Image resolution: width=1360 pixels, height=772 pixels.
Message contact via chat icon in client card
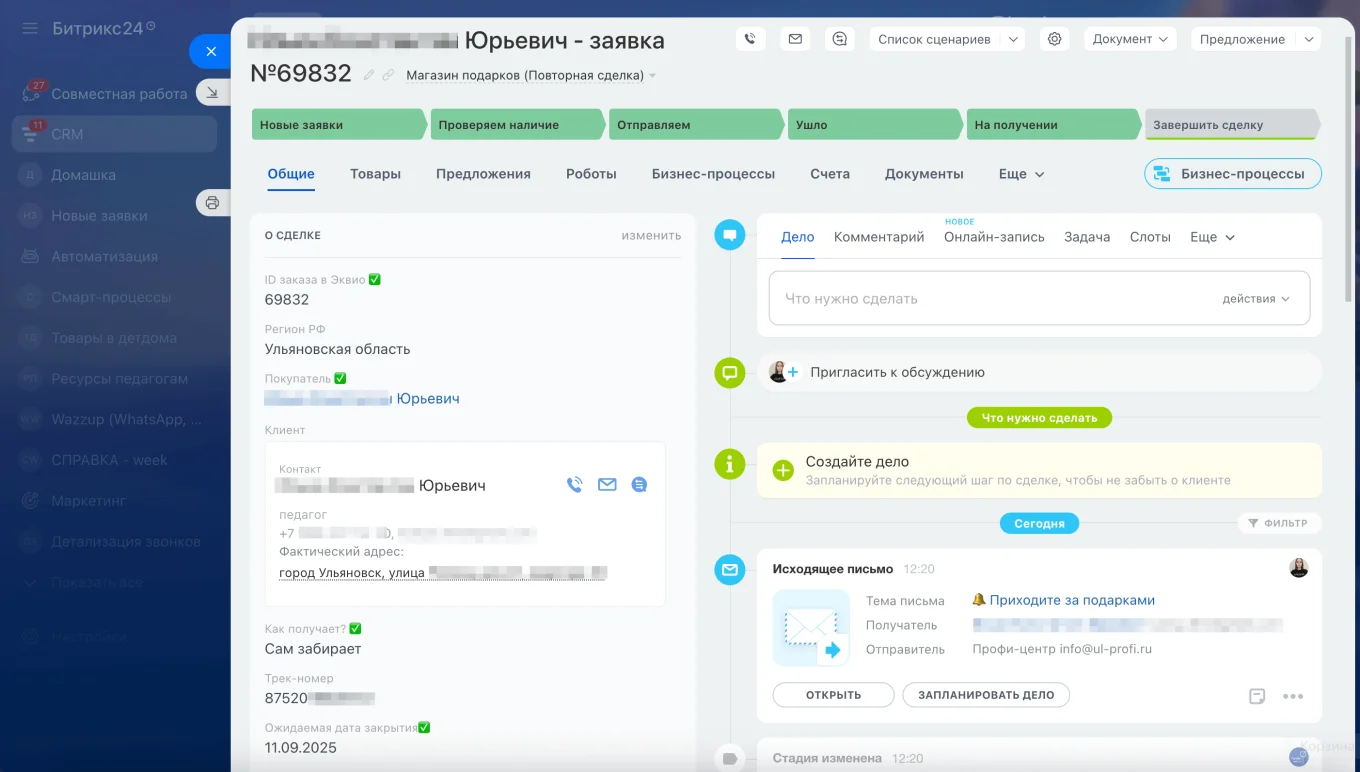coord(639,485)
